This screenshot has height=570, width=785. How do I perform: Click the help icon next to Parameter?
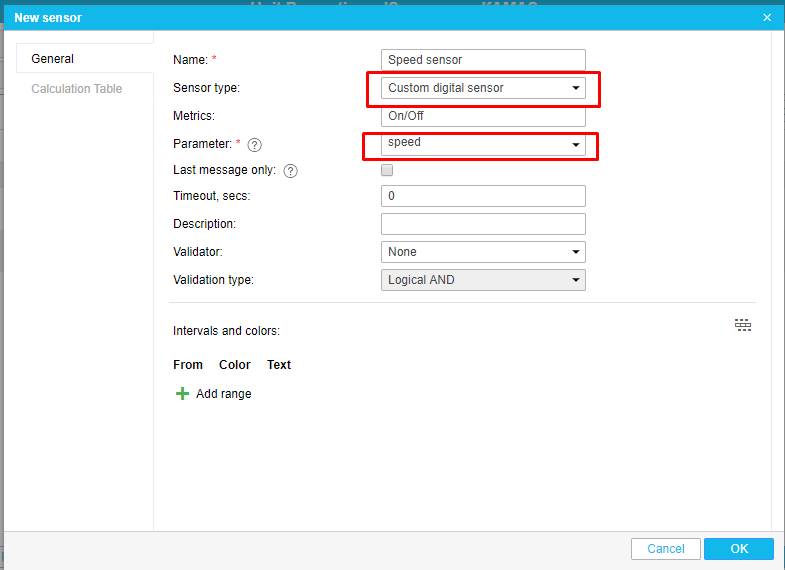254,145
